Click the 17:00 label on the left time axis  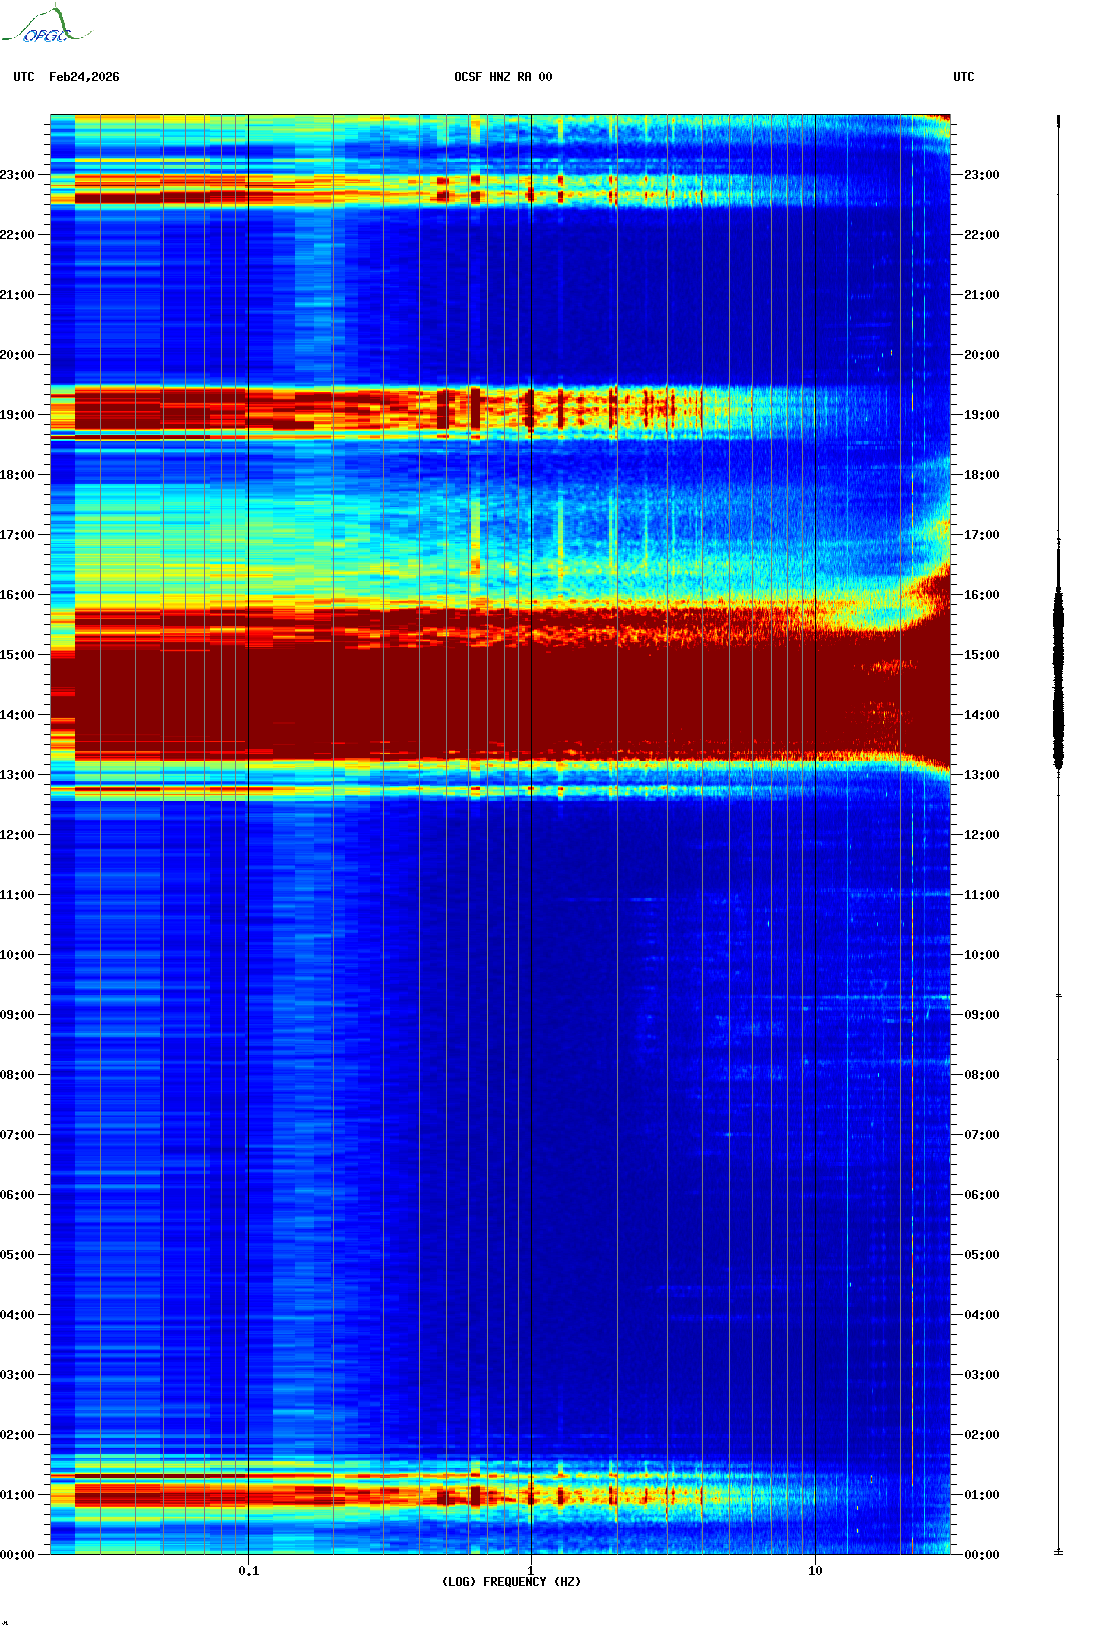17,535
